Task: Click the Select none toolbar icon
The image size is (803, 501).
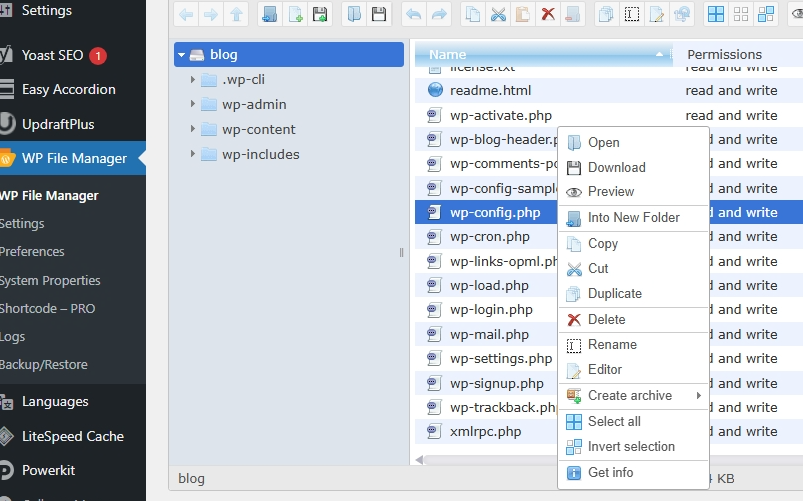Action: pyautogui.click(x=741, y=14)
